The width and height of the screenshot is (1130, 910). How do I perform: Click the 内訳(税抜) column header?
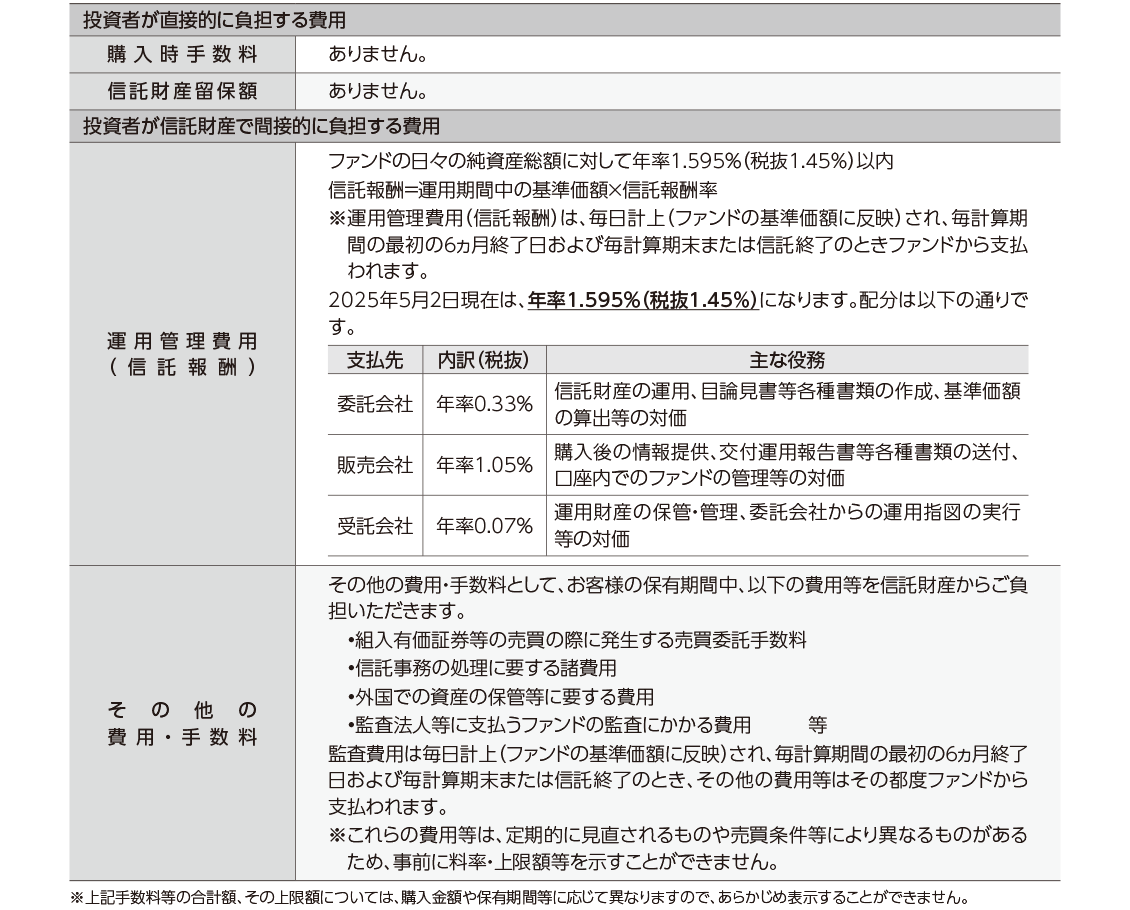(484, 361)
